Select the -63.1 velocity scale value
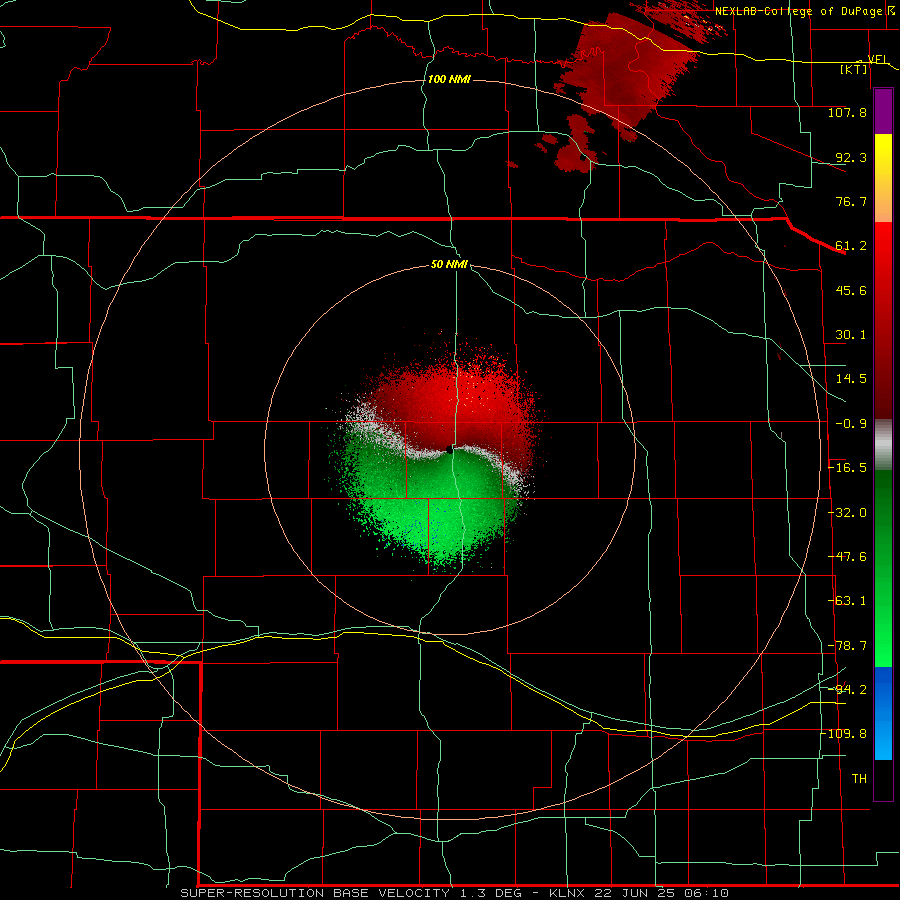Viewport: 900px width, 900px height. point(847,601)
